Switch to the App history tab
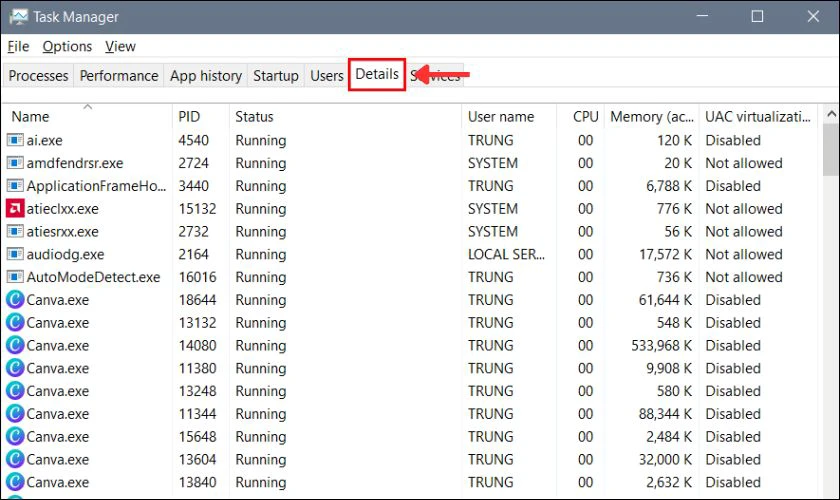 pos(206,76)
